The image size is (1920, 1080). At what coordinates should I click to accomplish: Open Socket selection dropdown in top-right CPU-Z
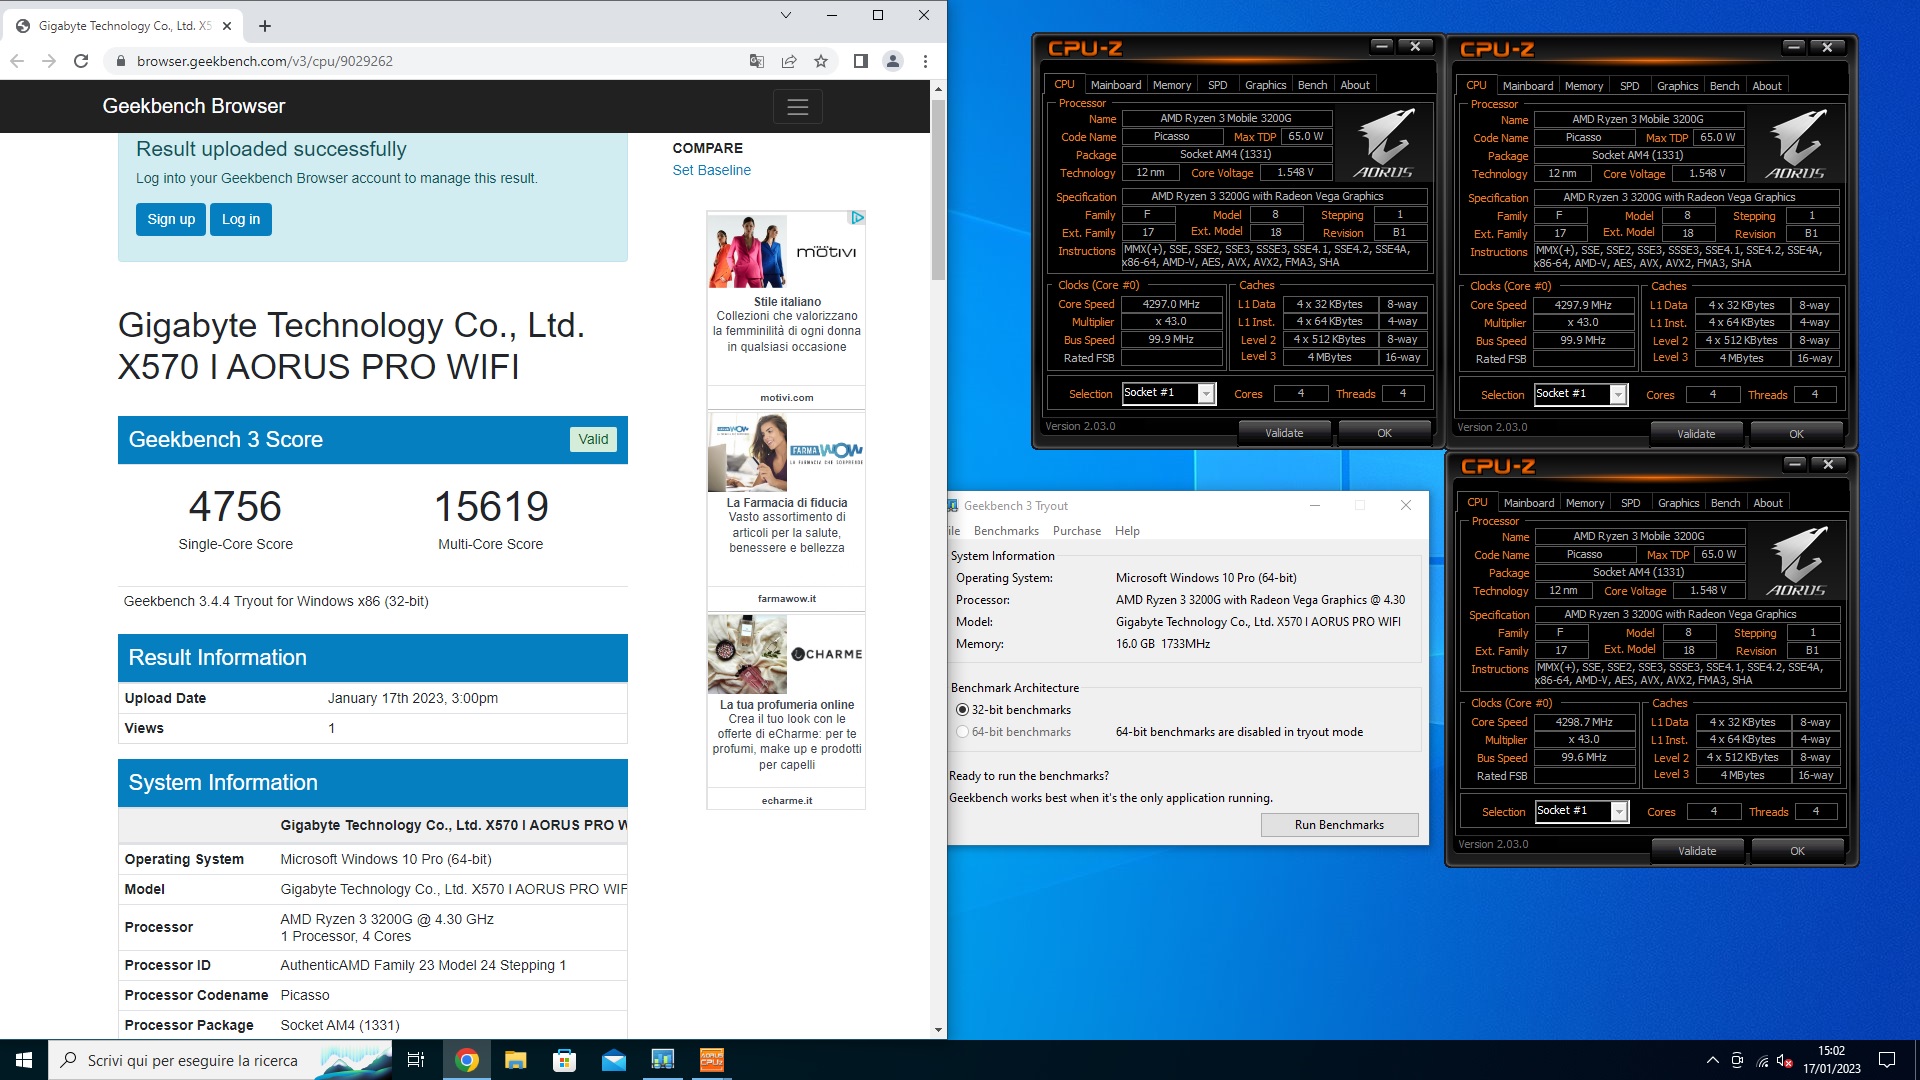pyautogui.click(x=1618, y=394)
